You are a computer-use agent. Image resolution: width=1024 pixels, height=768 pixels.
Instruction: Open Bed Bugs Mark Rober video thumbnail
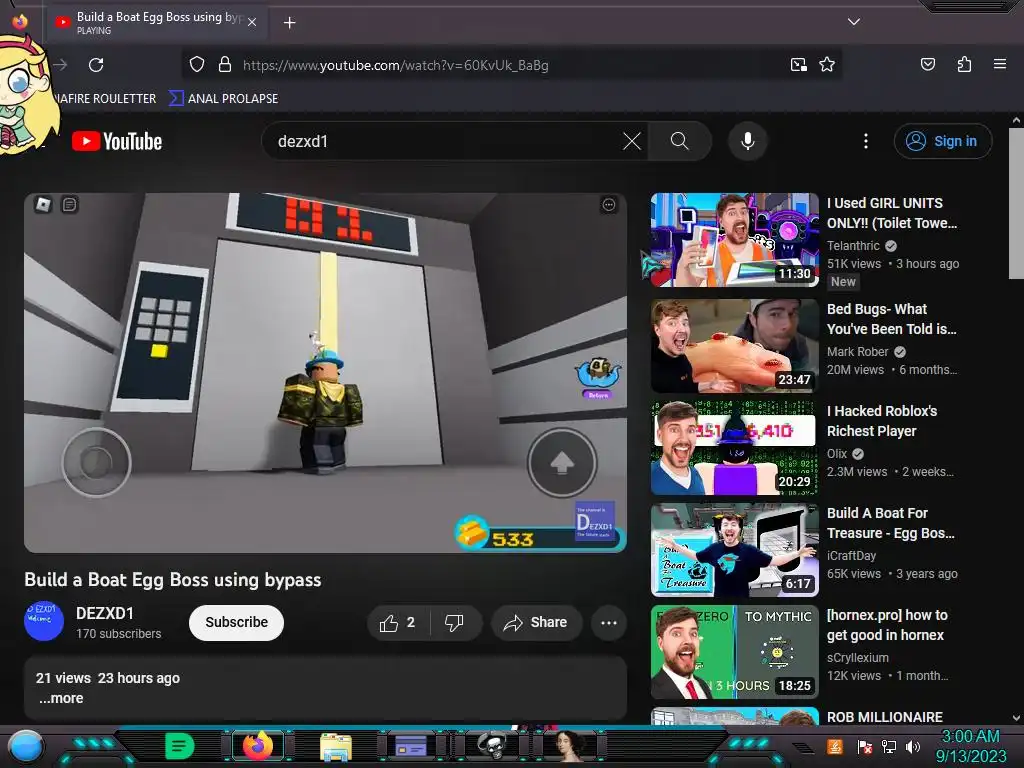(x=735, y=345)
